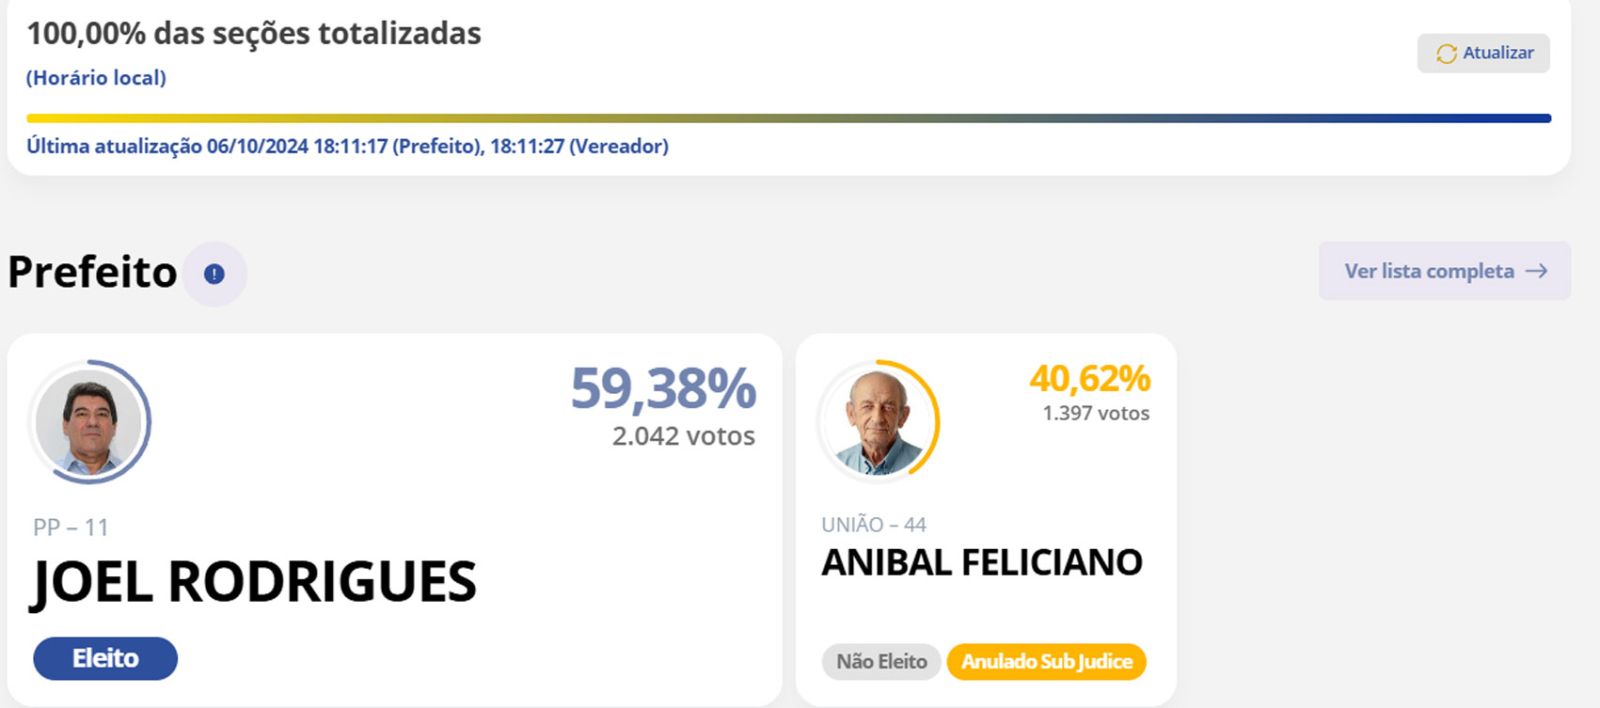Open Anibal Feliciano candidate photo
Image resolution: width=1600 pixels, height=708 pixels.
879,422
